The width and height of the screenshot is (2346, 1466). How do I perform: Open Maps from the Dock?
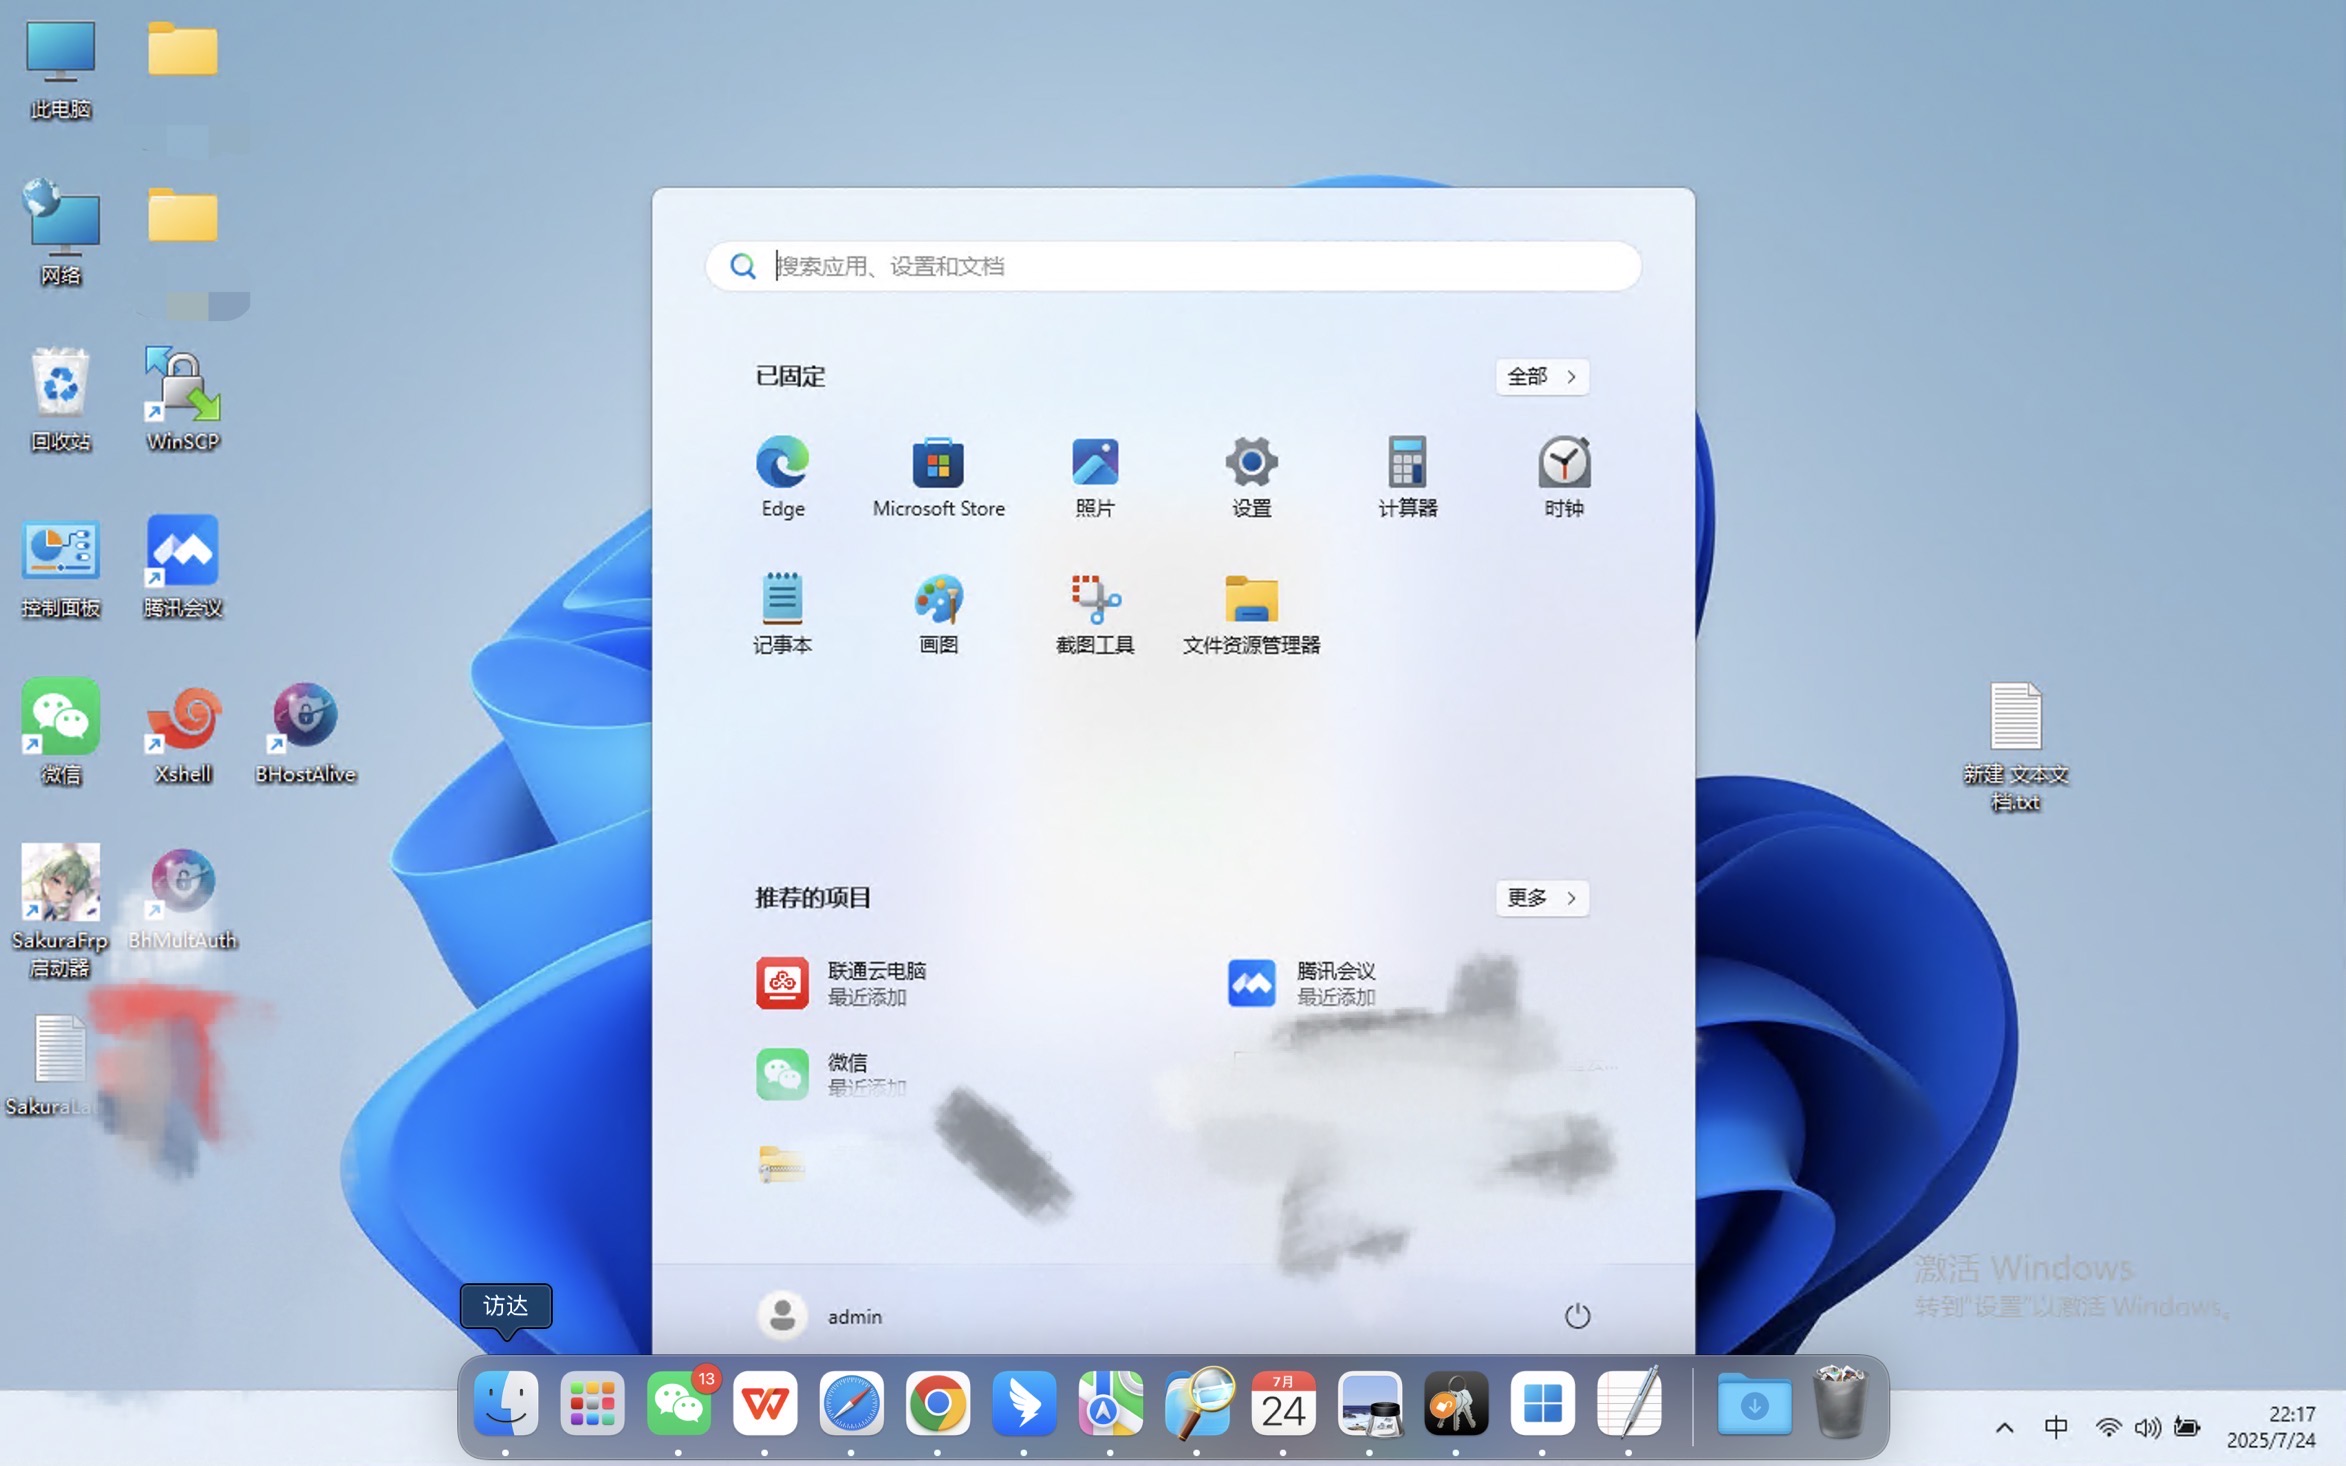click(1110, 1403)
